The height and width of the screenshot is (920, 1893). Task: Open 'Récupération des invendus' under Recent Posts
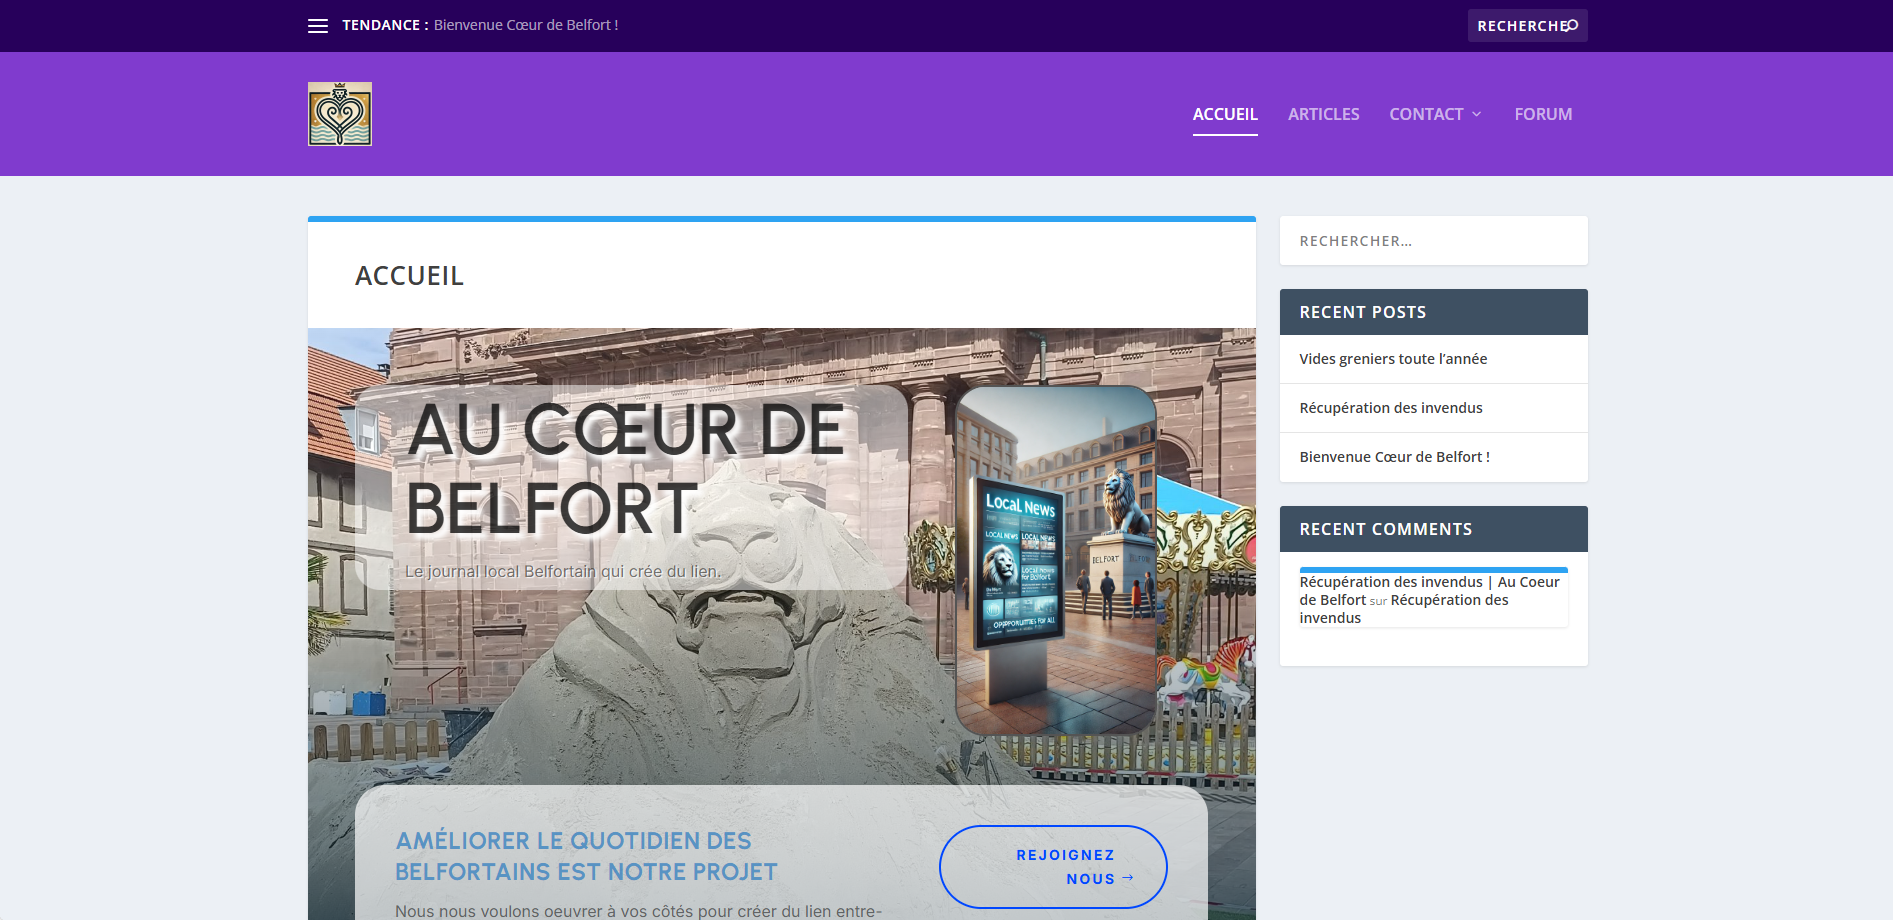(x=1390, y=408)
